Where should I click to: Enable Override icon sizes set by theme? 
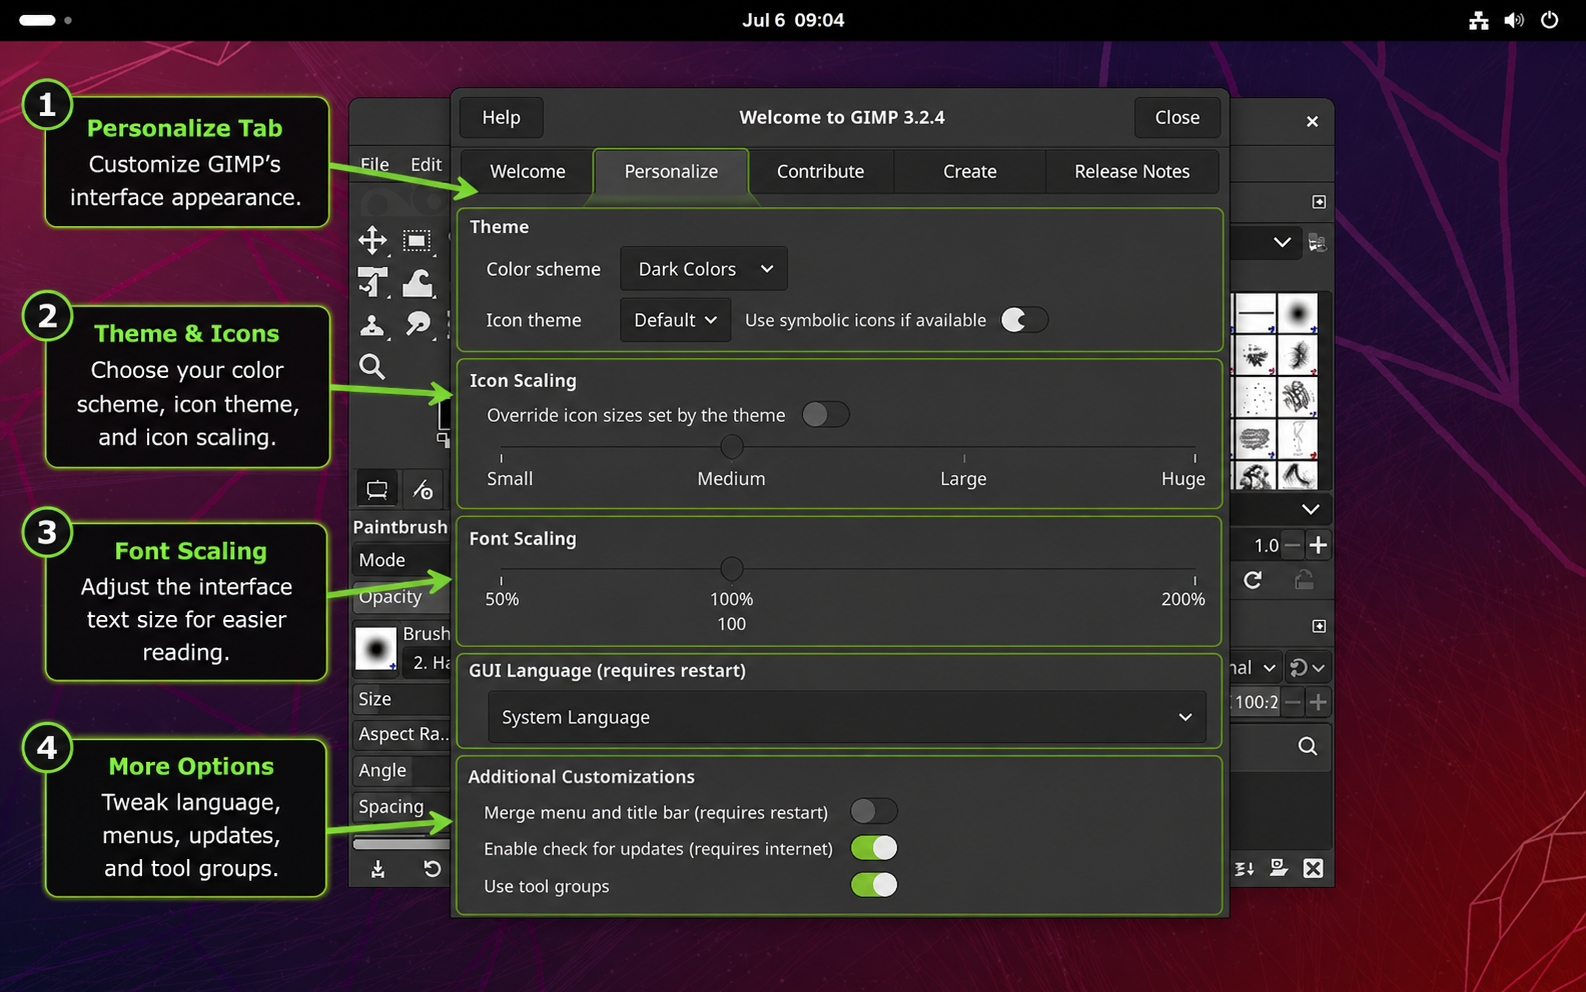tap(826, 415)
